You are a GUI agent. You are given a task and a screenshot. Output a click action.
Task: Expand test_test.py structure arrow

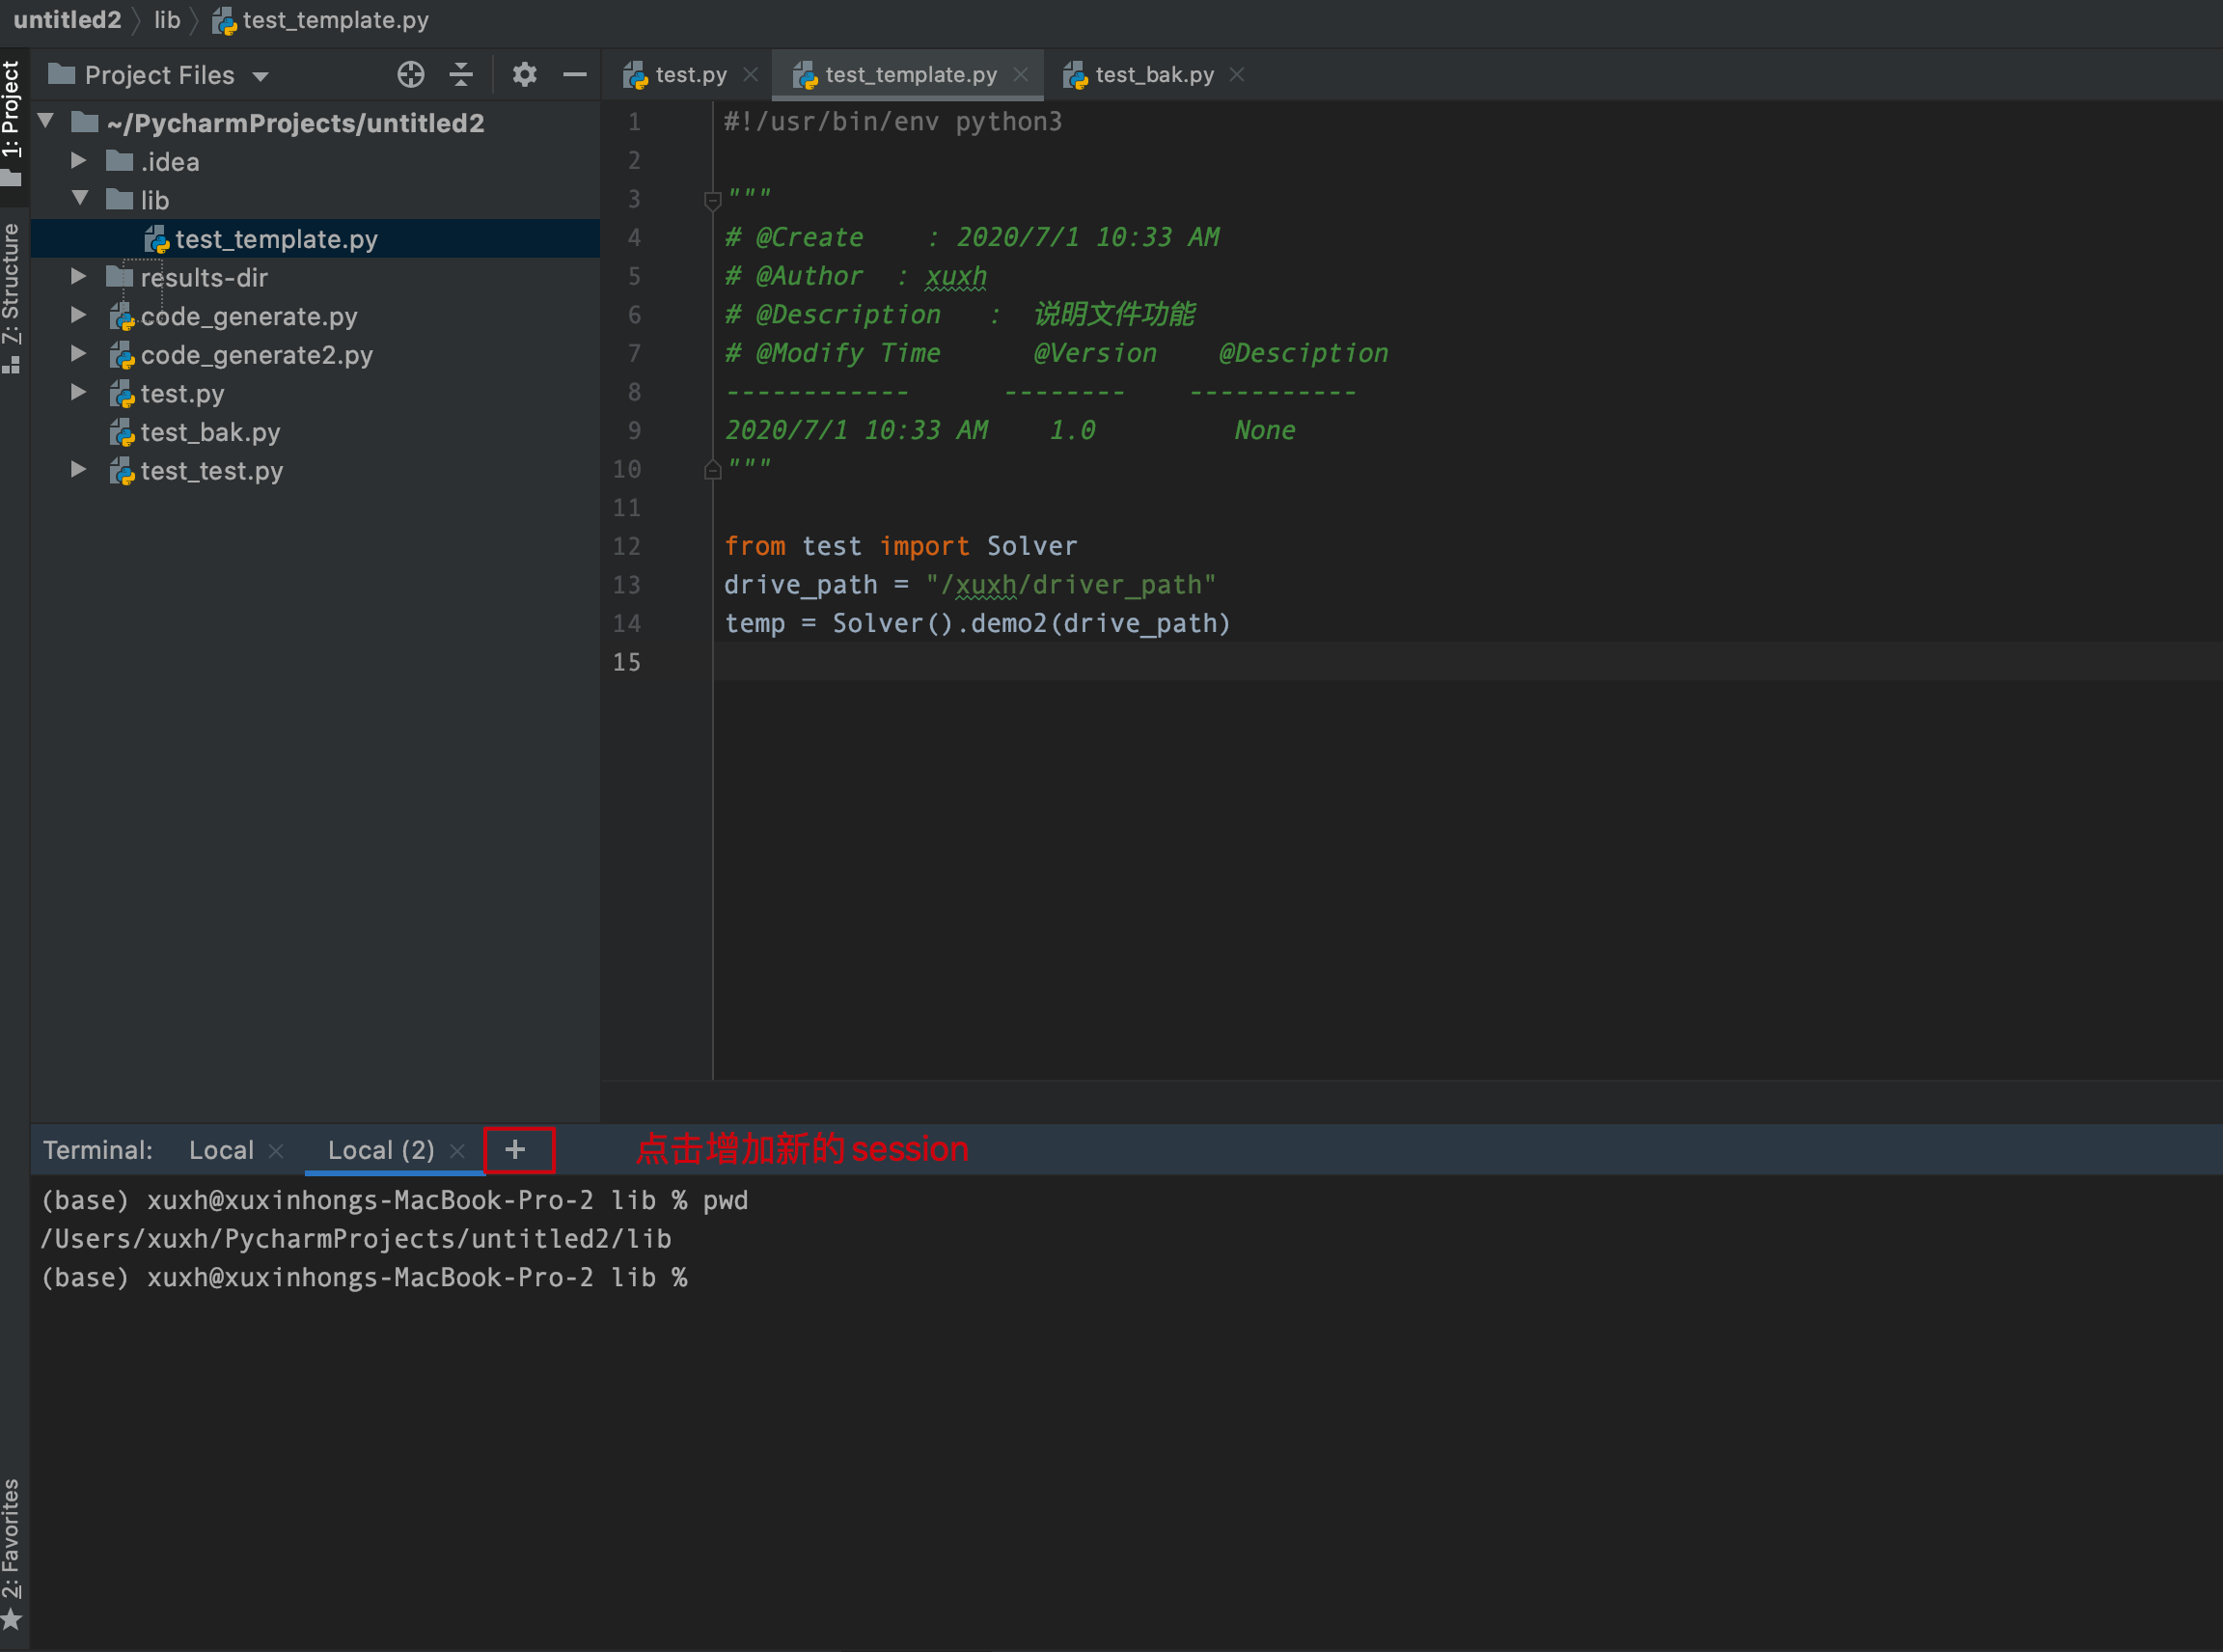[x=79, y=470]
